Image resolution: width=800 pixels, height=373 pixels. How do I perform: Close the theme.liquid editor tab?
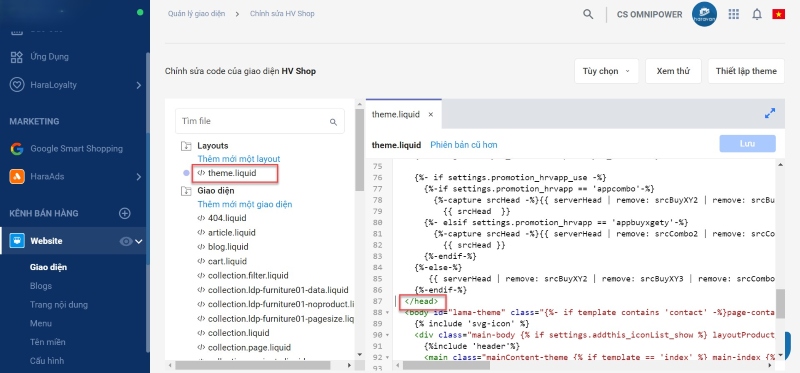point(431,114)
